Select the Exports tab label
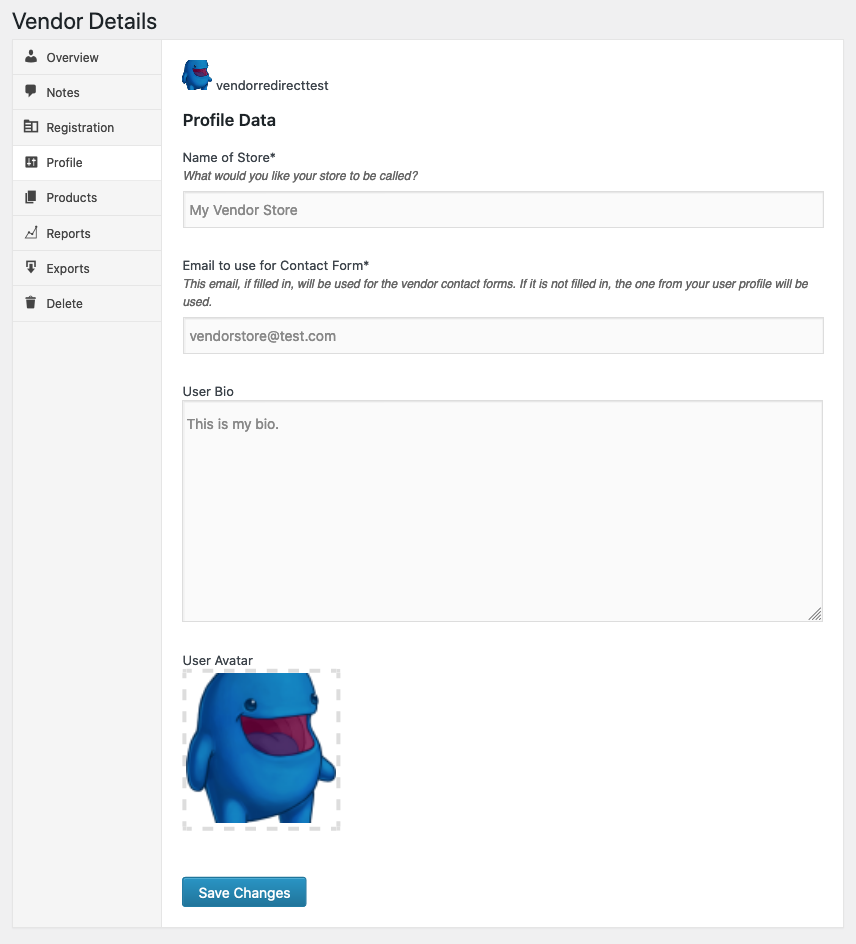856x944 pixels. pyautogui.click(x=68, y=269)
